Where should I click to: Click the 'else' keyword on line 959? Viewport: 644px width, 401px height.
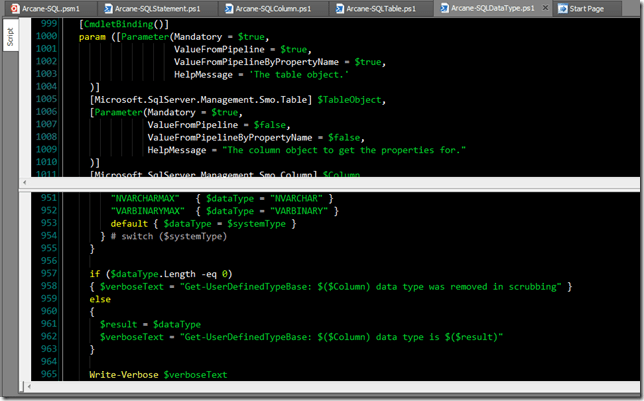[100, 299]
